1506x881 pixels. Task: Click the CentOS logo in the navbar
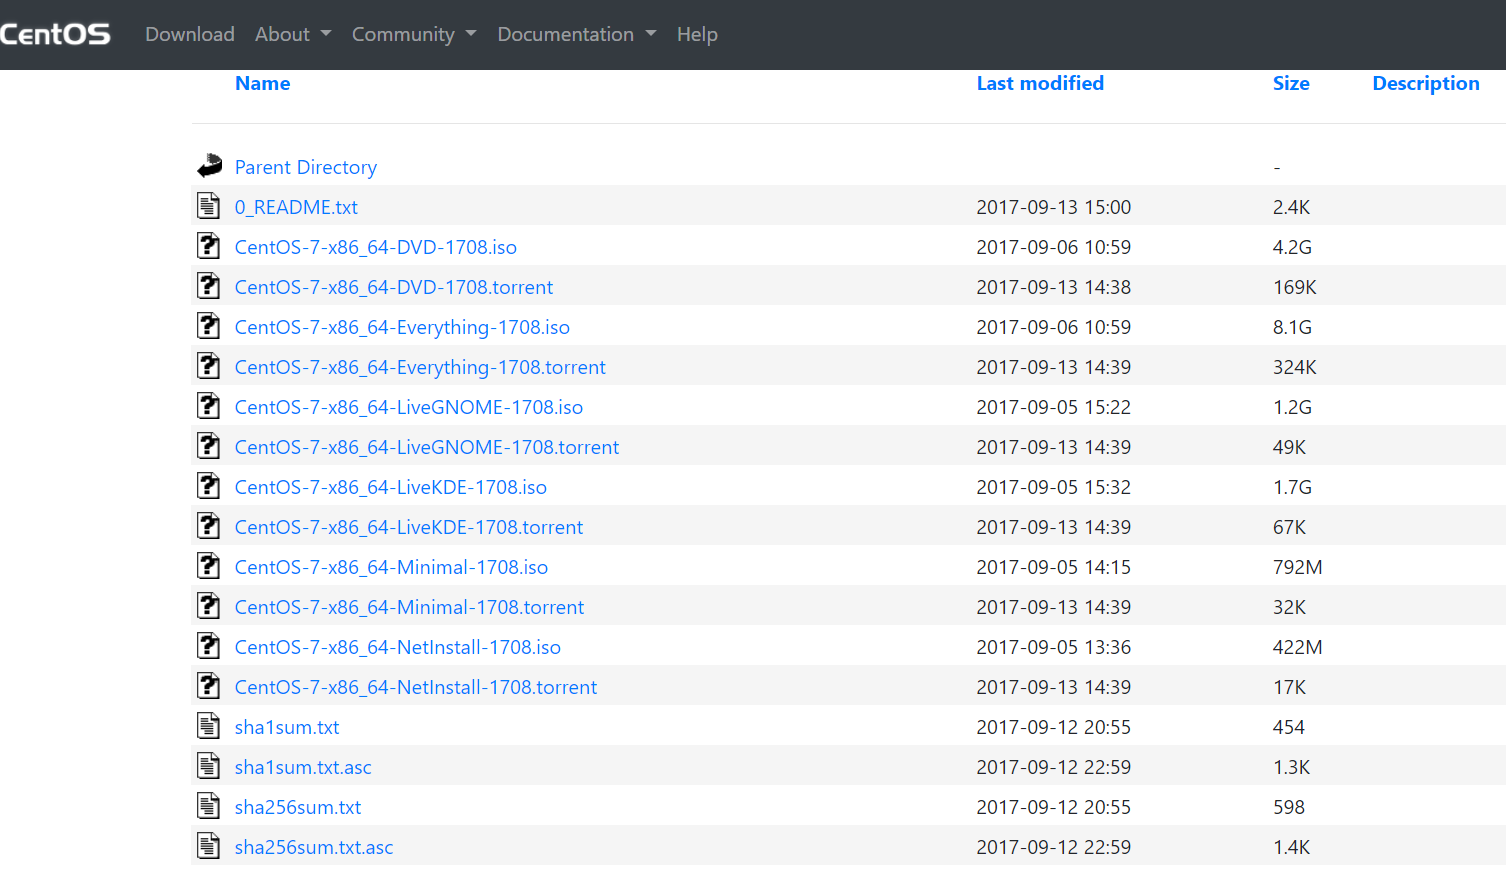point(55,34)
